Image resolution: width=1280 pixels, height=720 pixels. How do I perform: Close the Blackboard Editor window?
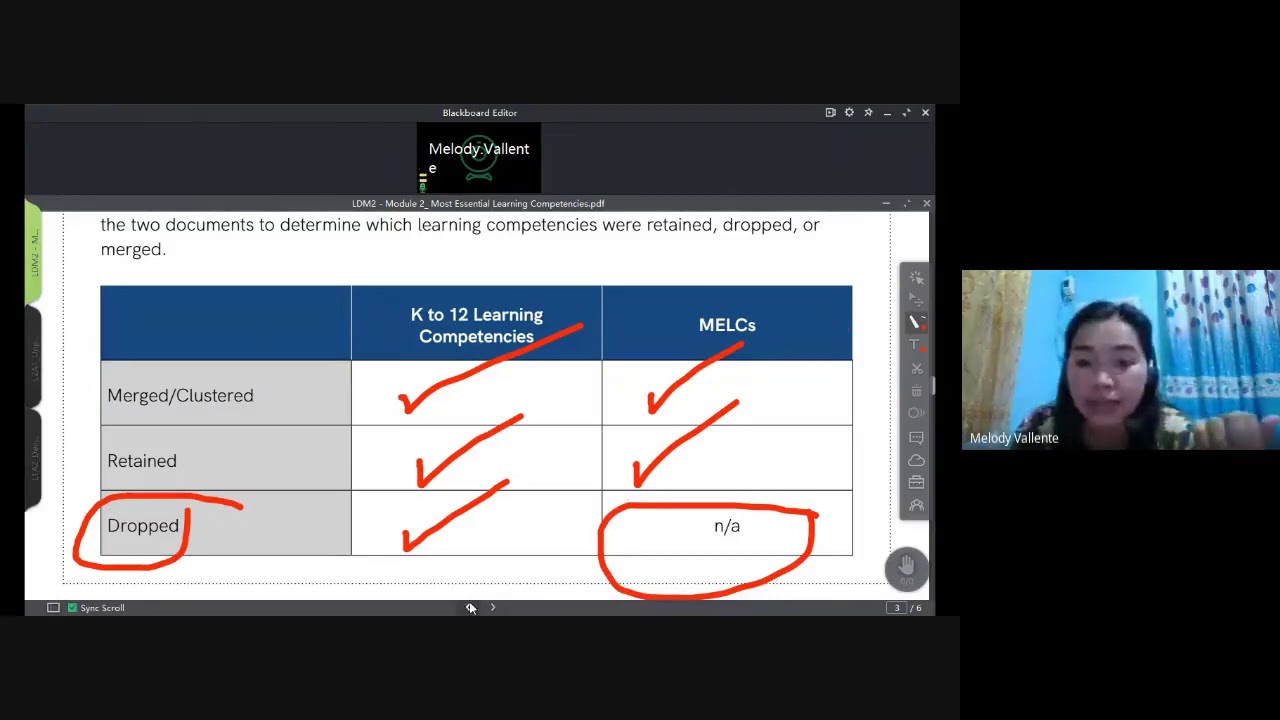(x=925, y=113)
